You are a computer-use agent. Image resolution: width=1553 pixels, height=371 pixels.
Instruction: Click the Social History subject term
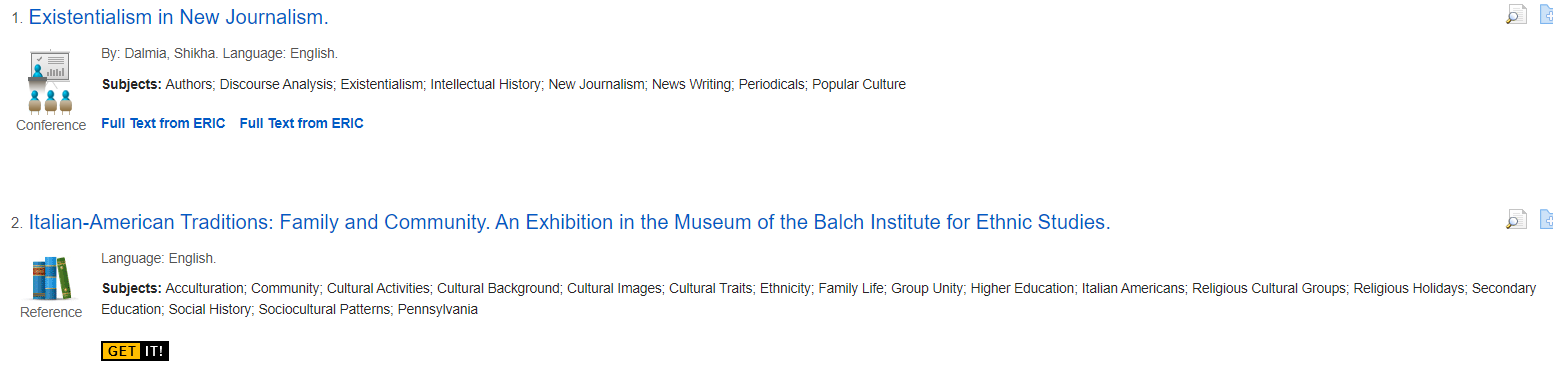[x=210, y=309]
